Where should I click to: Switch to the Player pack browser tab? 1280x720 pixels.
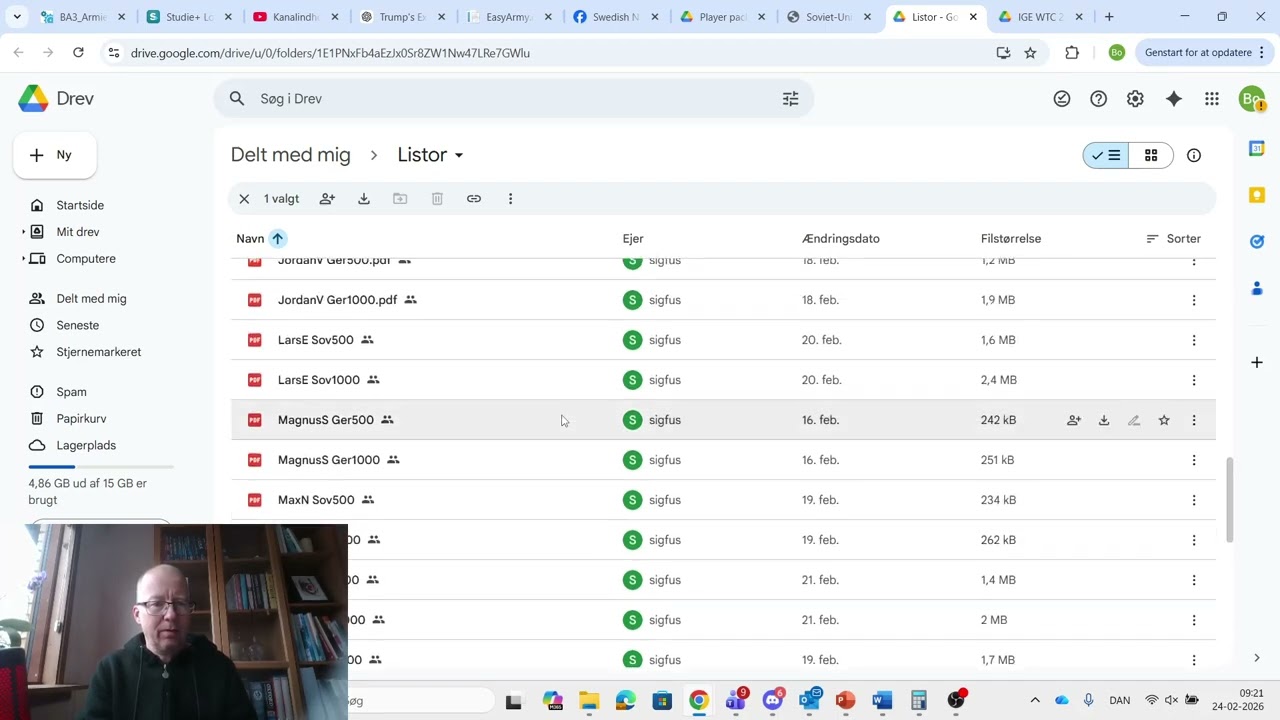[x=724, y=17]
